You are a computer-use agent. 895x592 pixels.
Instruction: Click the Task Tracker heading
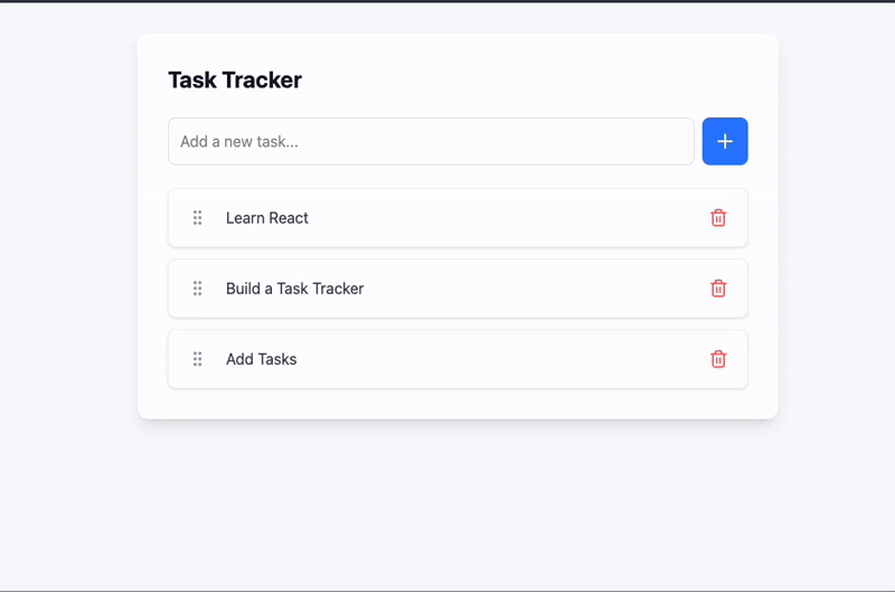click(235, 80)
